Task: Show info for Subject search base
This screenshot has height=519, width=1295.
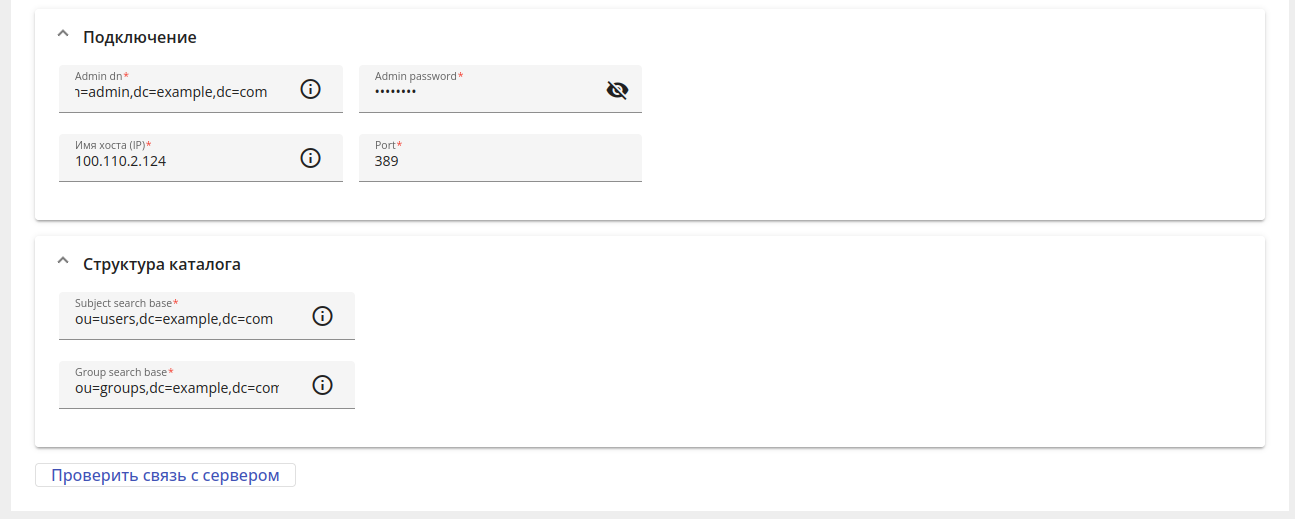Action: [322, 316]
